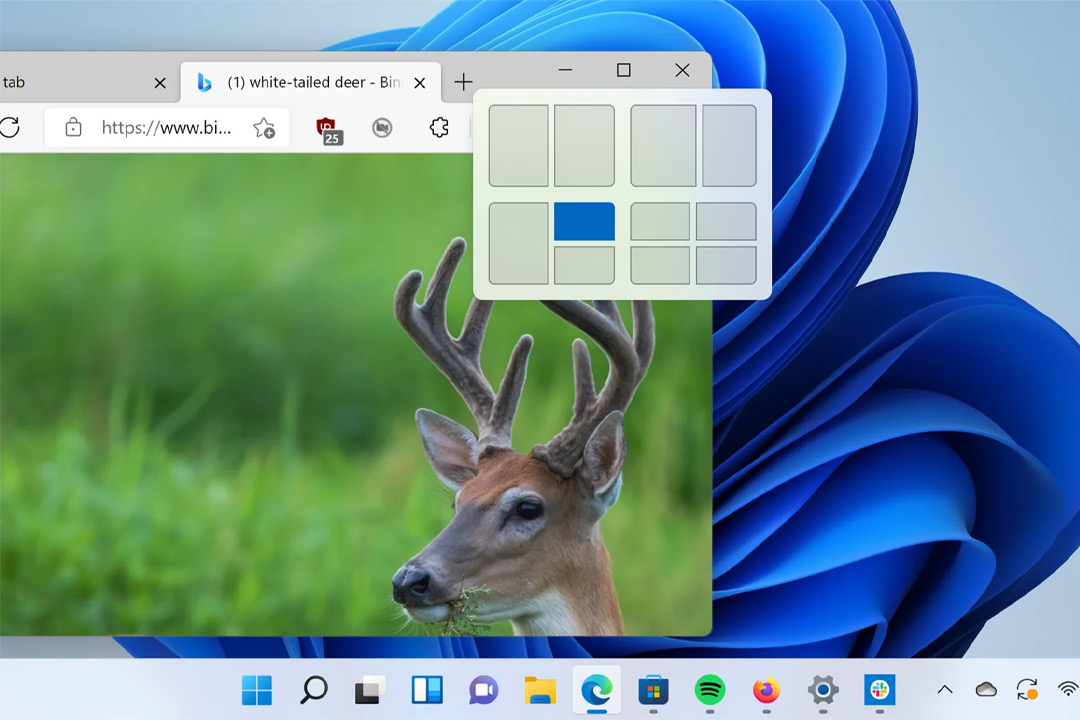Show hidden tray icons chevron
The image size is (1080, 720).
tap(945, 690)
